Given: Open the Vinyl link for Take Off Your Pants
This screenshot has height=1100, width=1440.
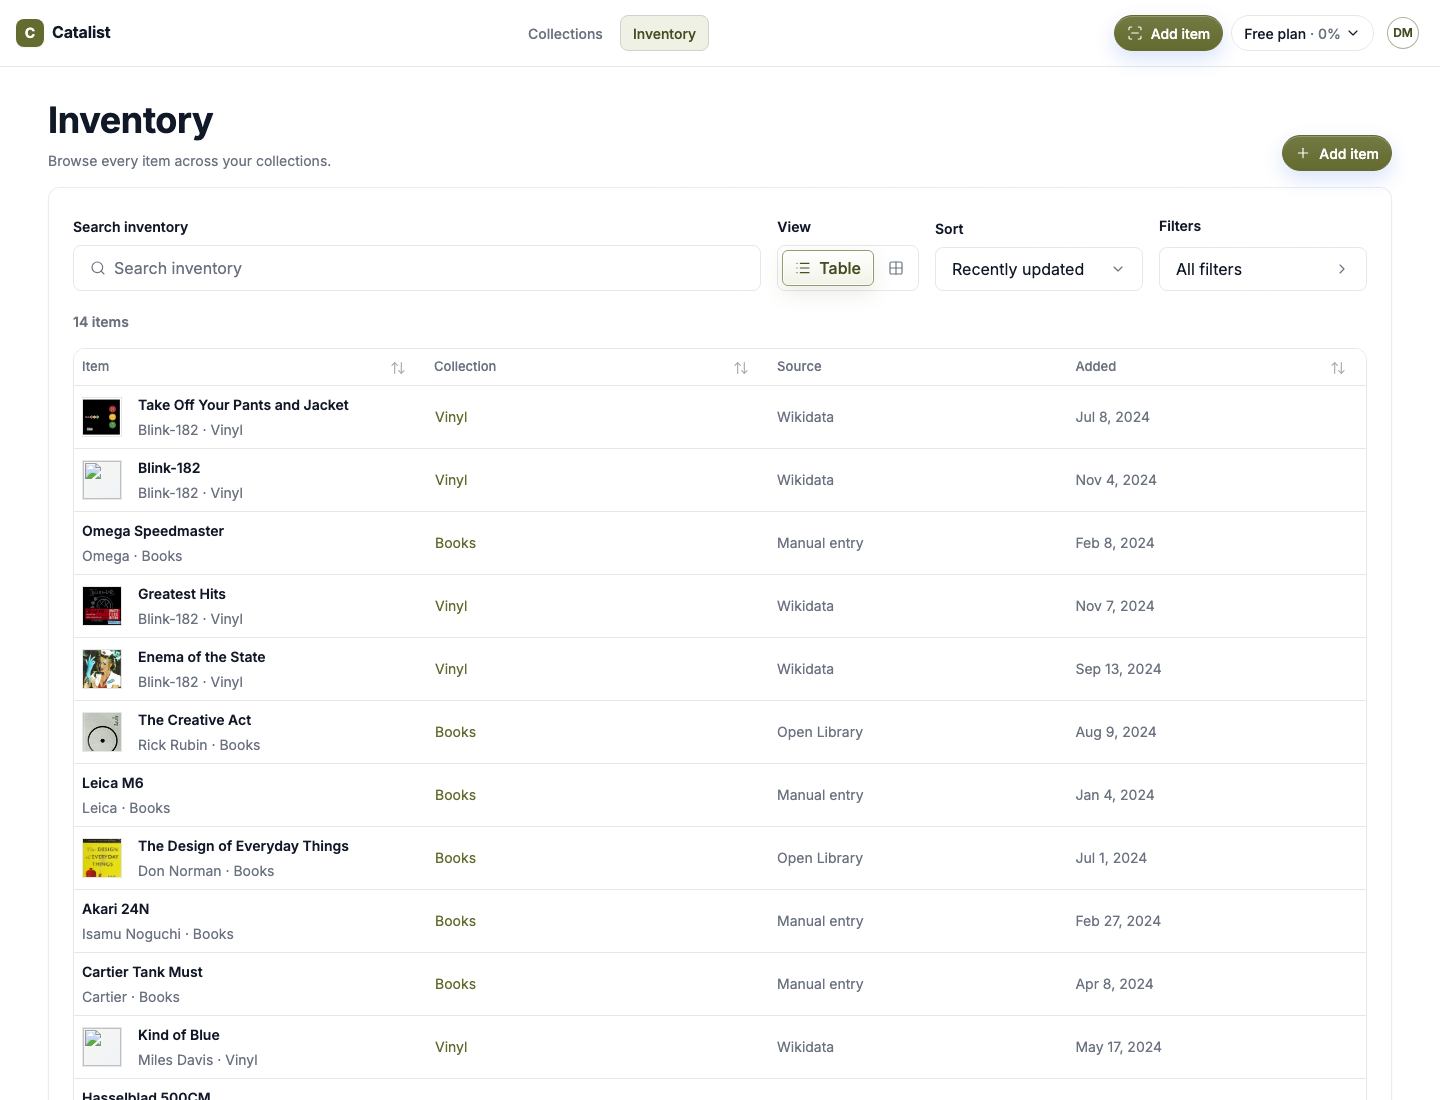Looking at the screenshot, I should pyautogui.click(x=451, y=417).
